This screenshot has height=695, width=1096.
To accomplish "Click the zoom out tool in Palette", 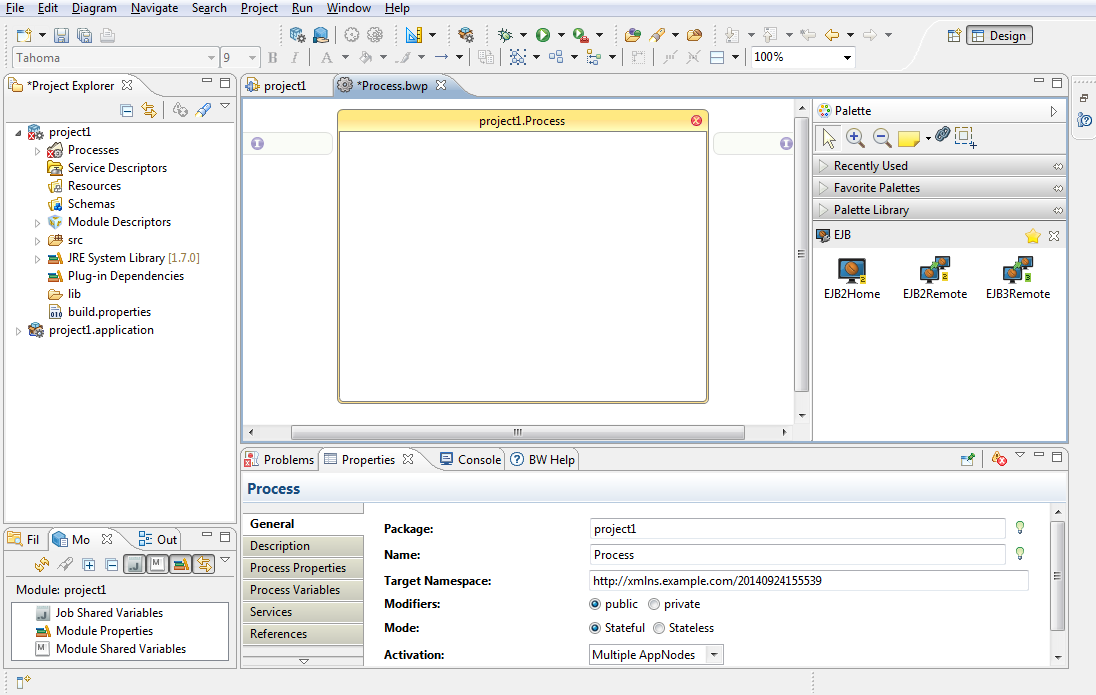I will pos(882,137).
